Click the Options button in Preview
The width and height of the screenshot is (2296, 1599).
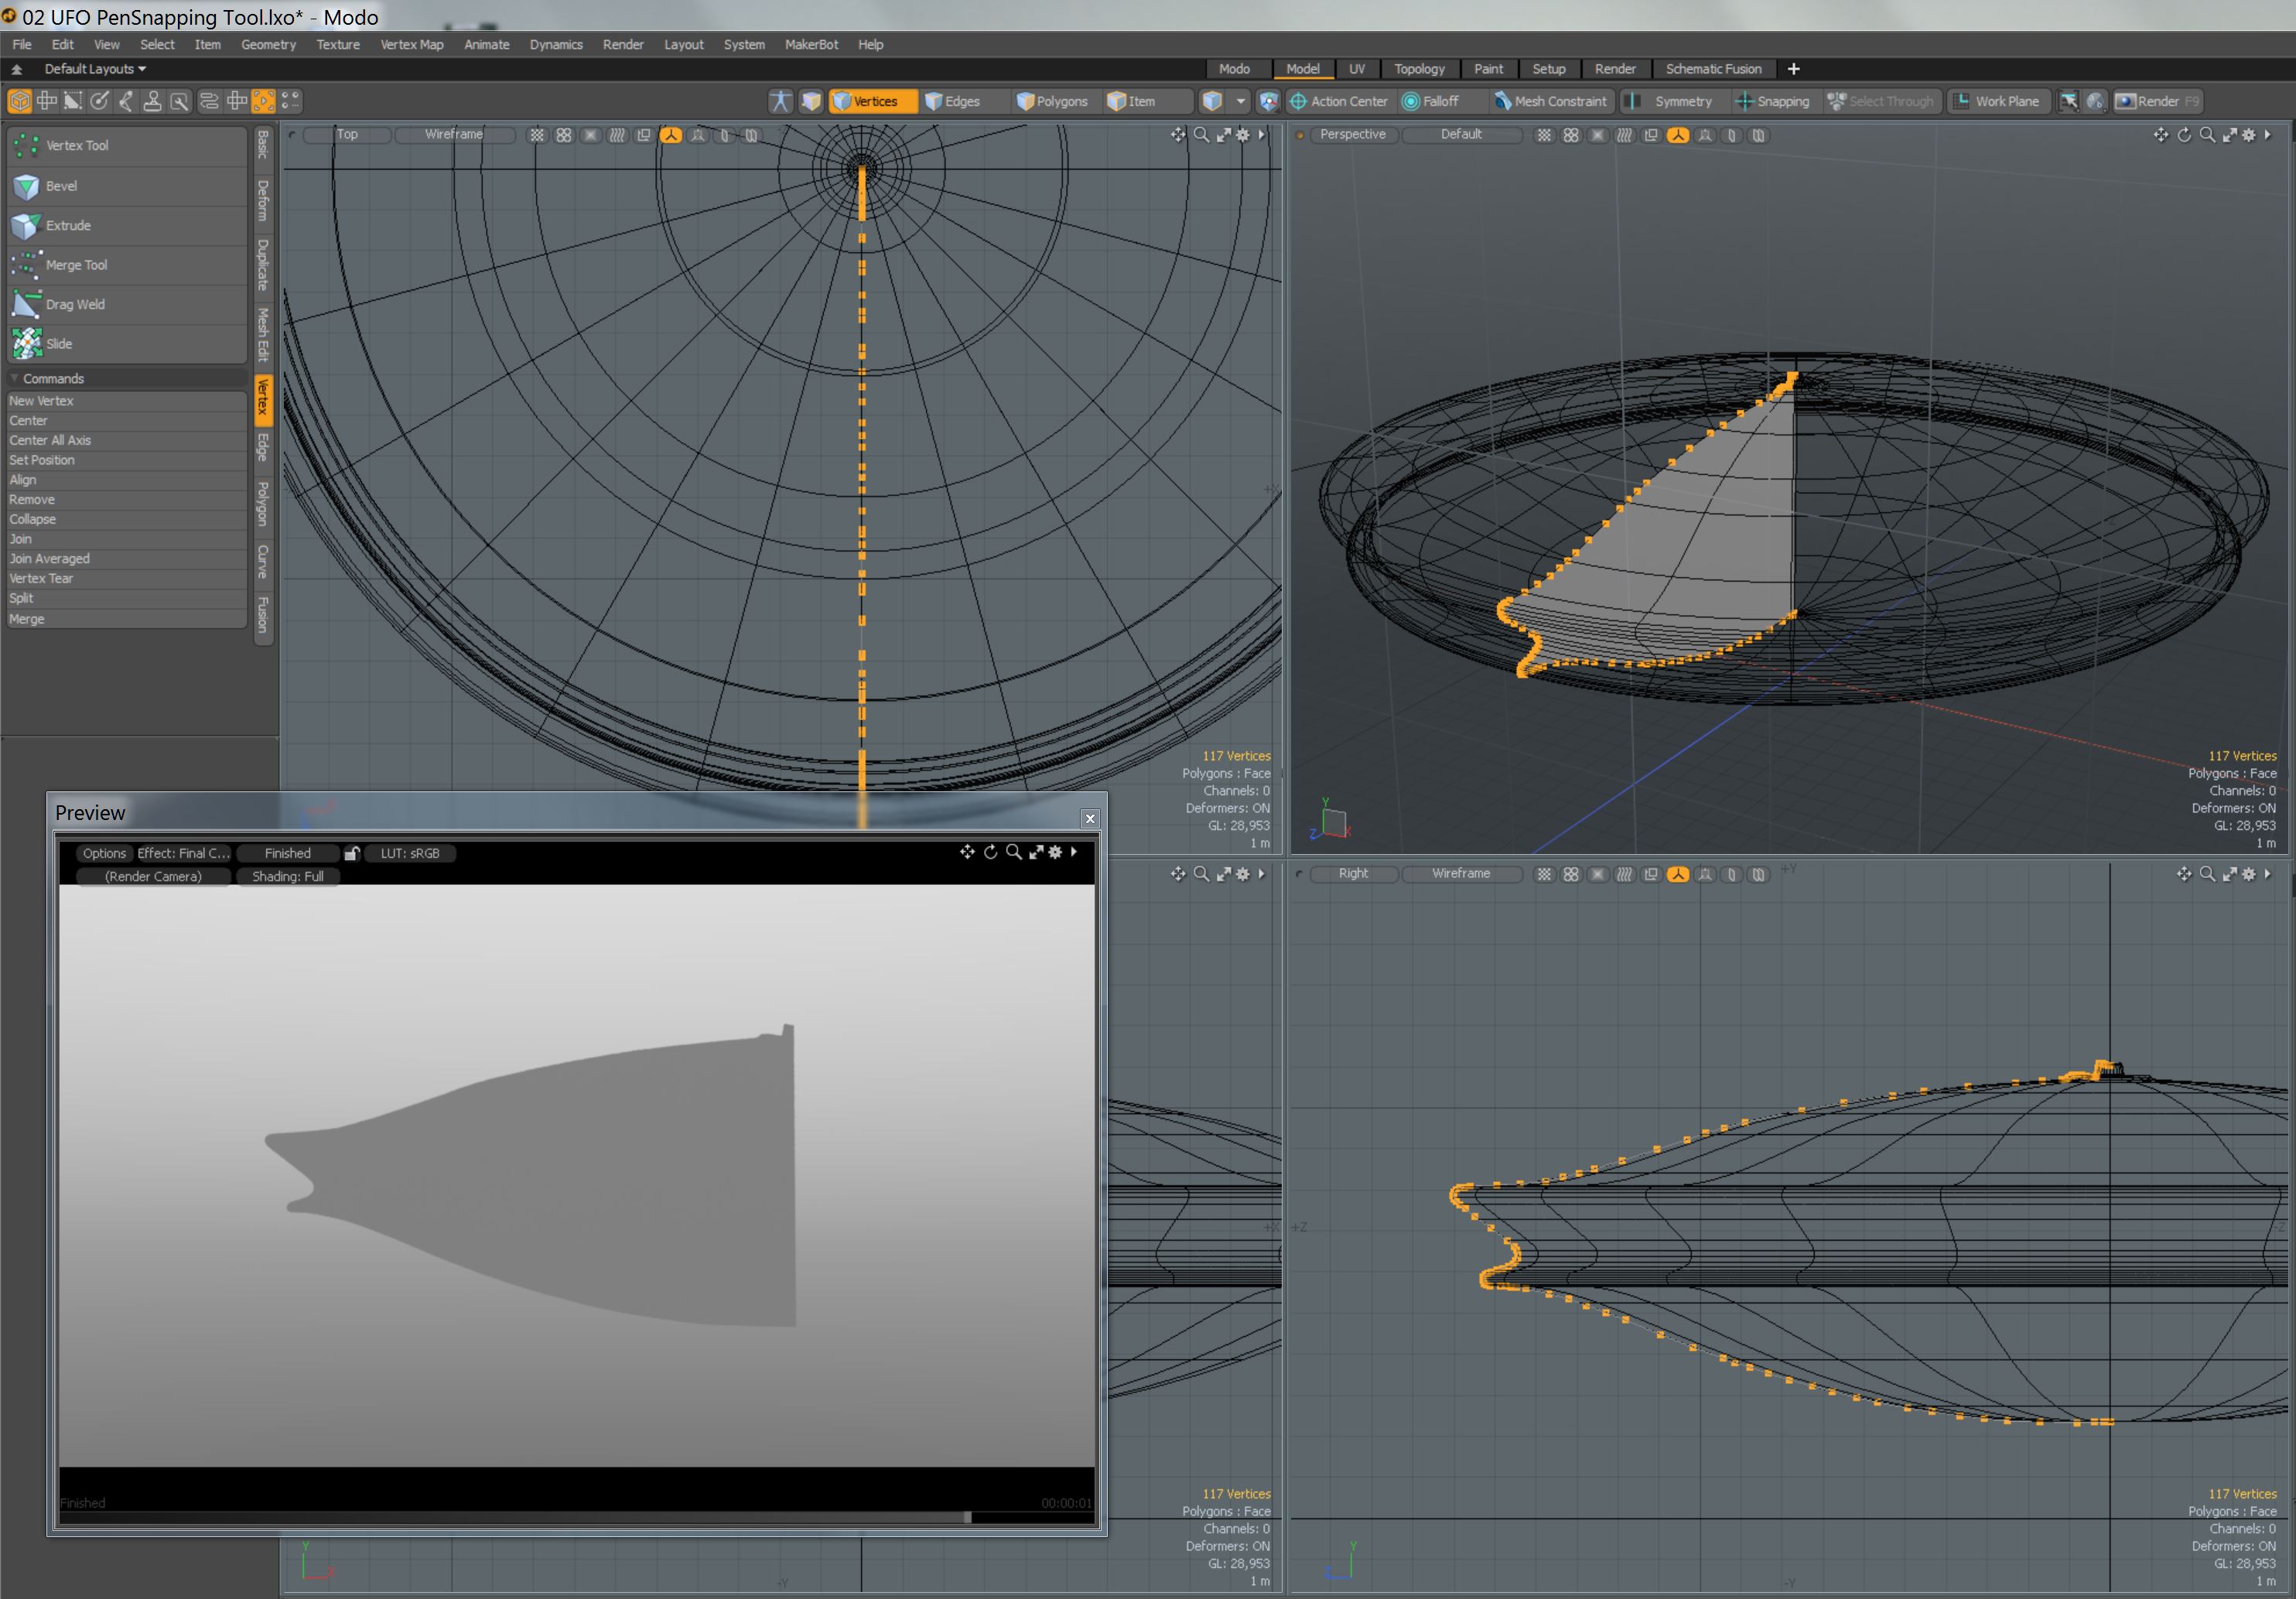coord(104,853)
